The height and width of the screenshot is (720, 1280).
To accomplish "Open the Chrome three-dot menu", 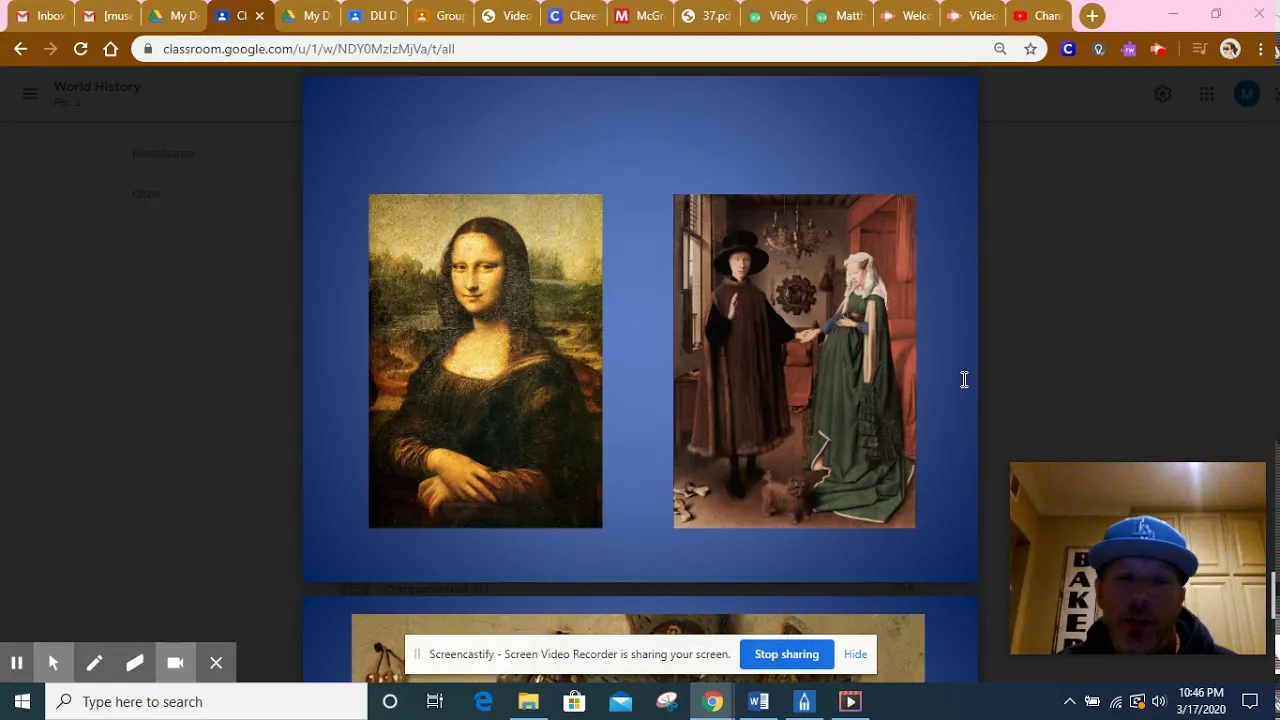I will [x=1260, y=49].
